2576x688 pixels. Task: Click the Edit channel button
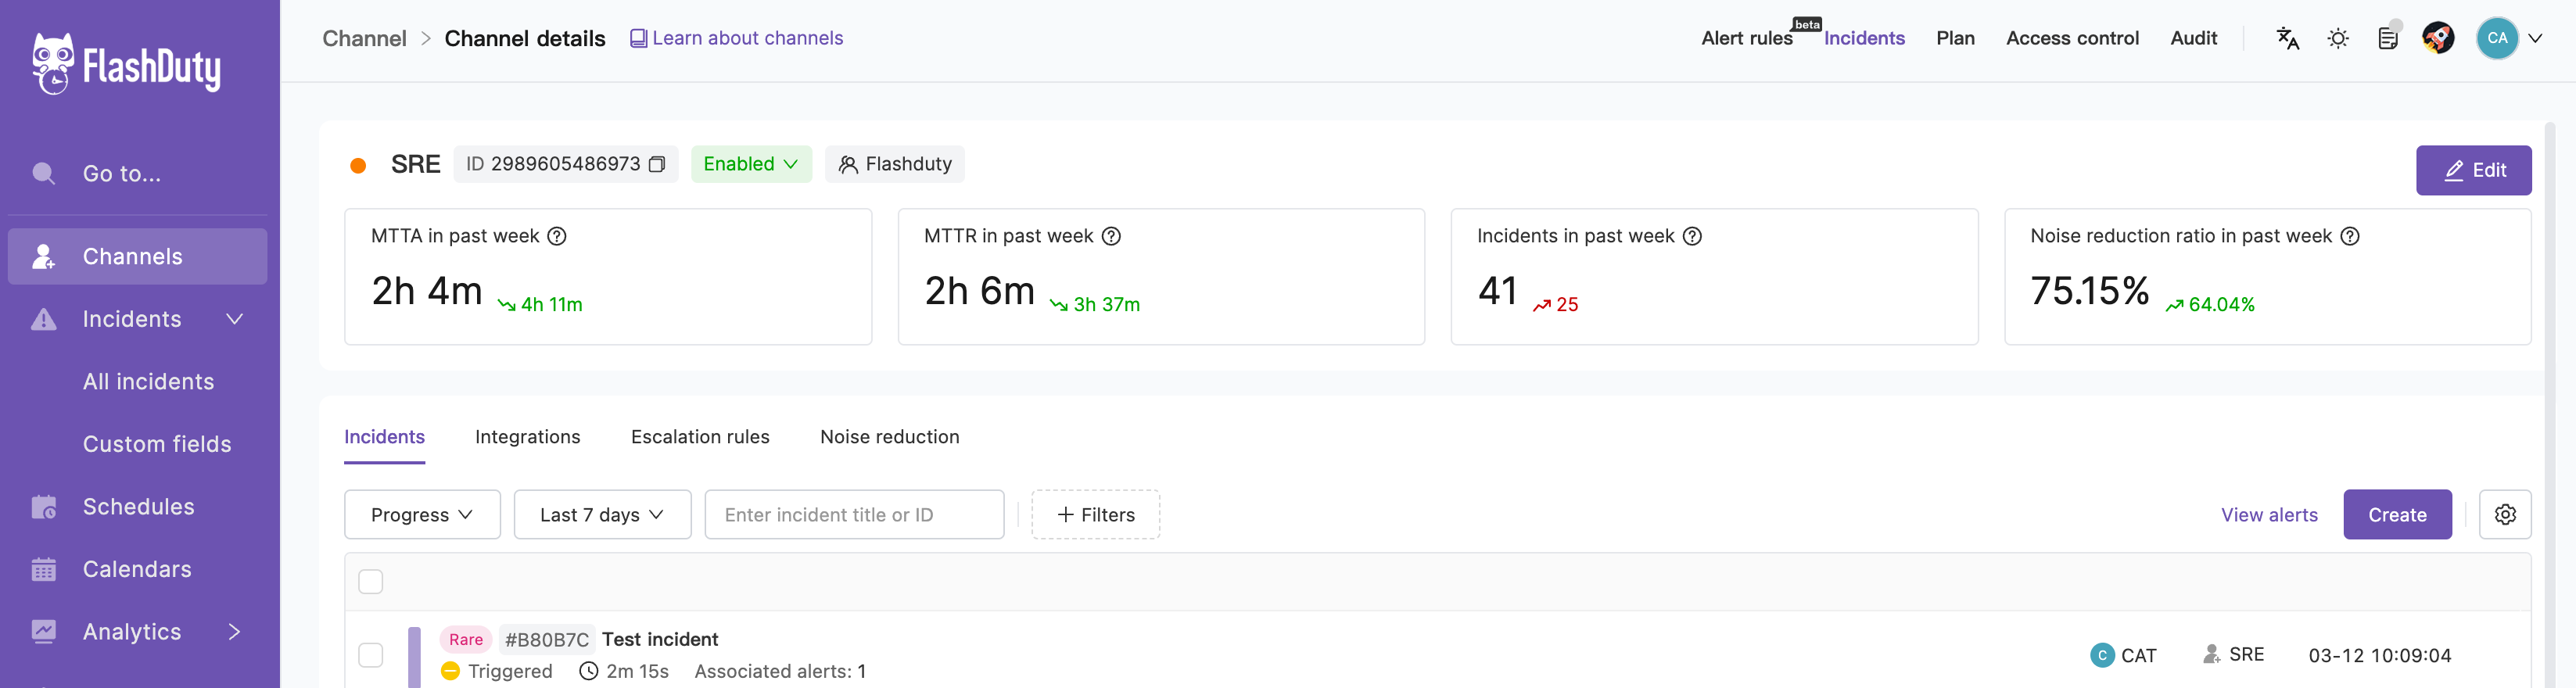[x=2474, y=170]
